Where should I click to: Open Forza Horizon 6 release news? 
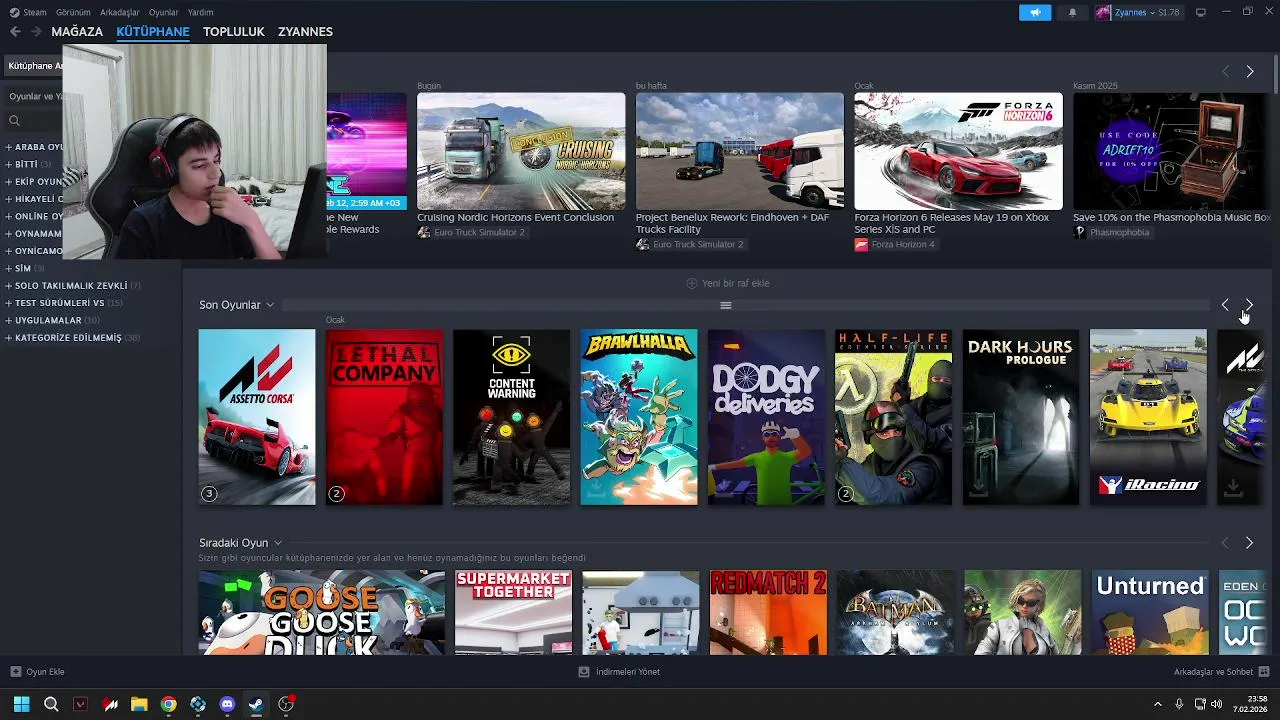coord(958,151)
